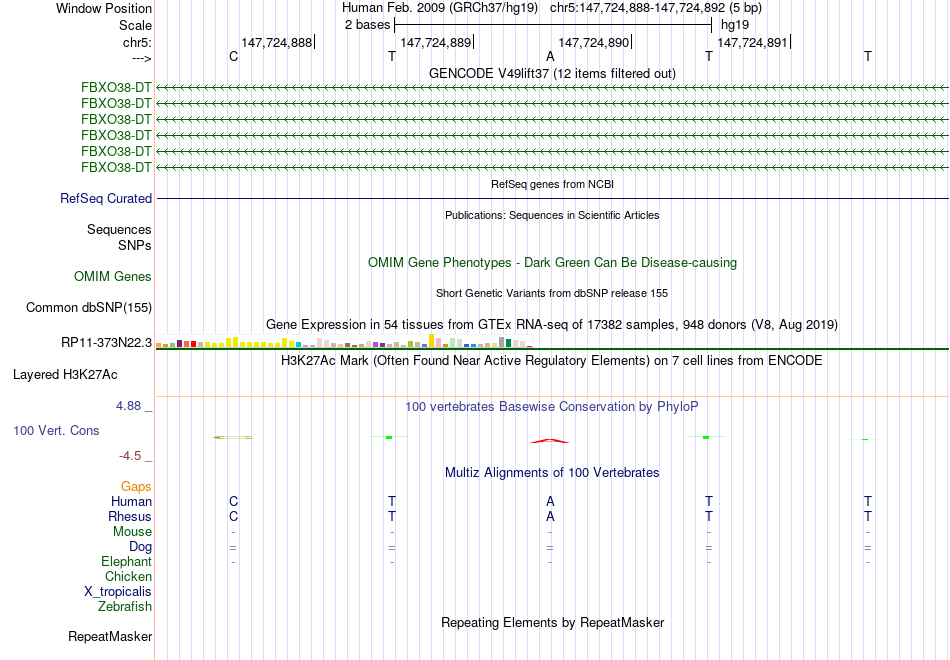Image resolution: width=950 pixels, height=660 pixels.
Task: Click the green PhyloP bar under base 147,724,891
Action: click(706, 437)
